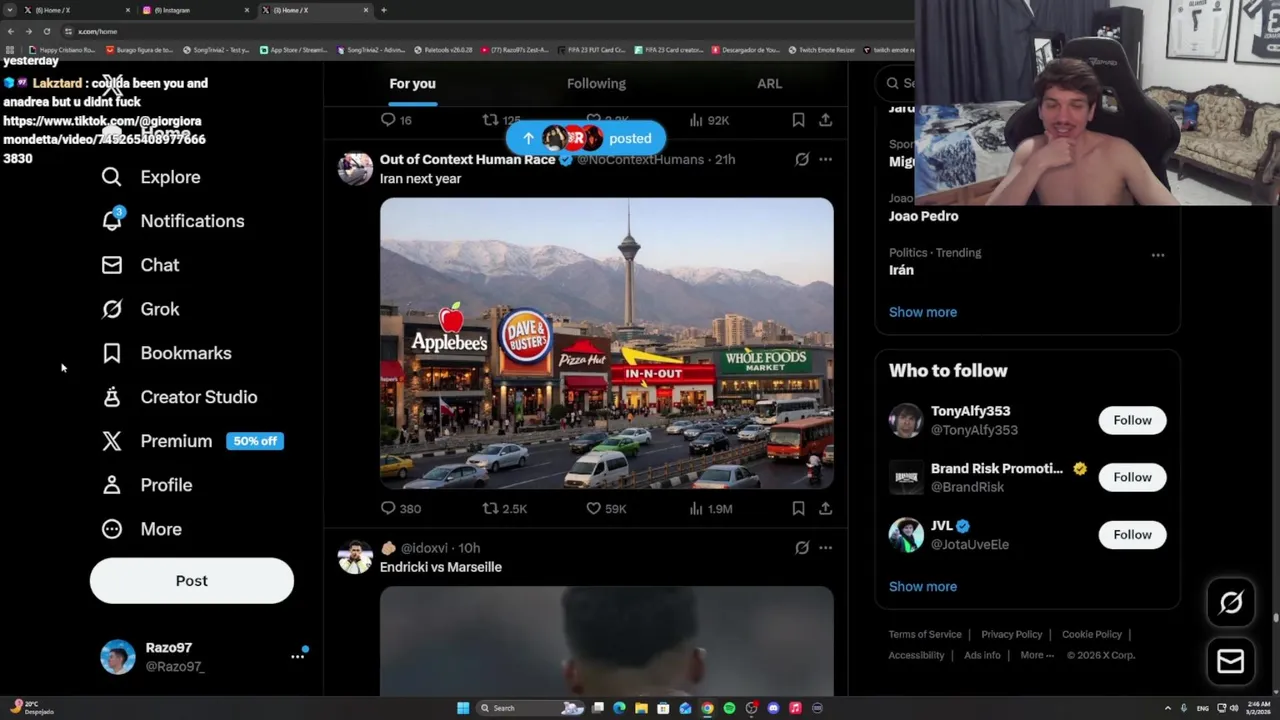Open Microsoft Edge from taskbar
The image size is (1280, 720).
click(x=619, y=708)
